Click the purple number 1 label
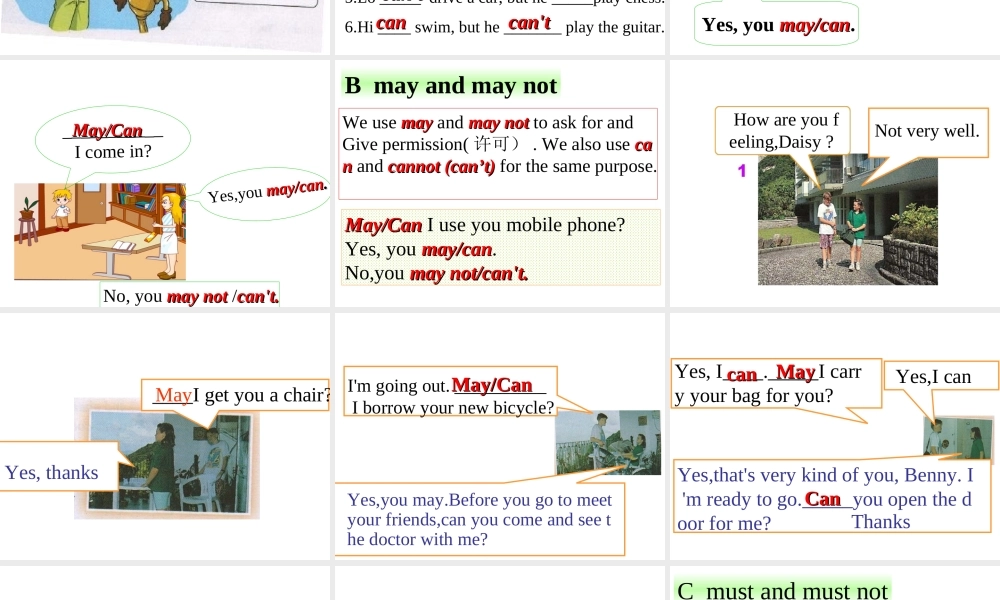The width and height of the screenshot is (1000, 600). click(742, 171)
